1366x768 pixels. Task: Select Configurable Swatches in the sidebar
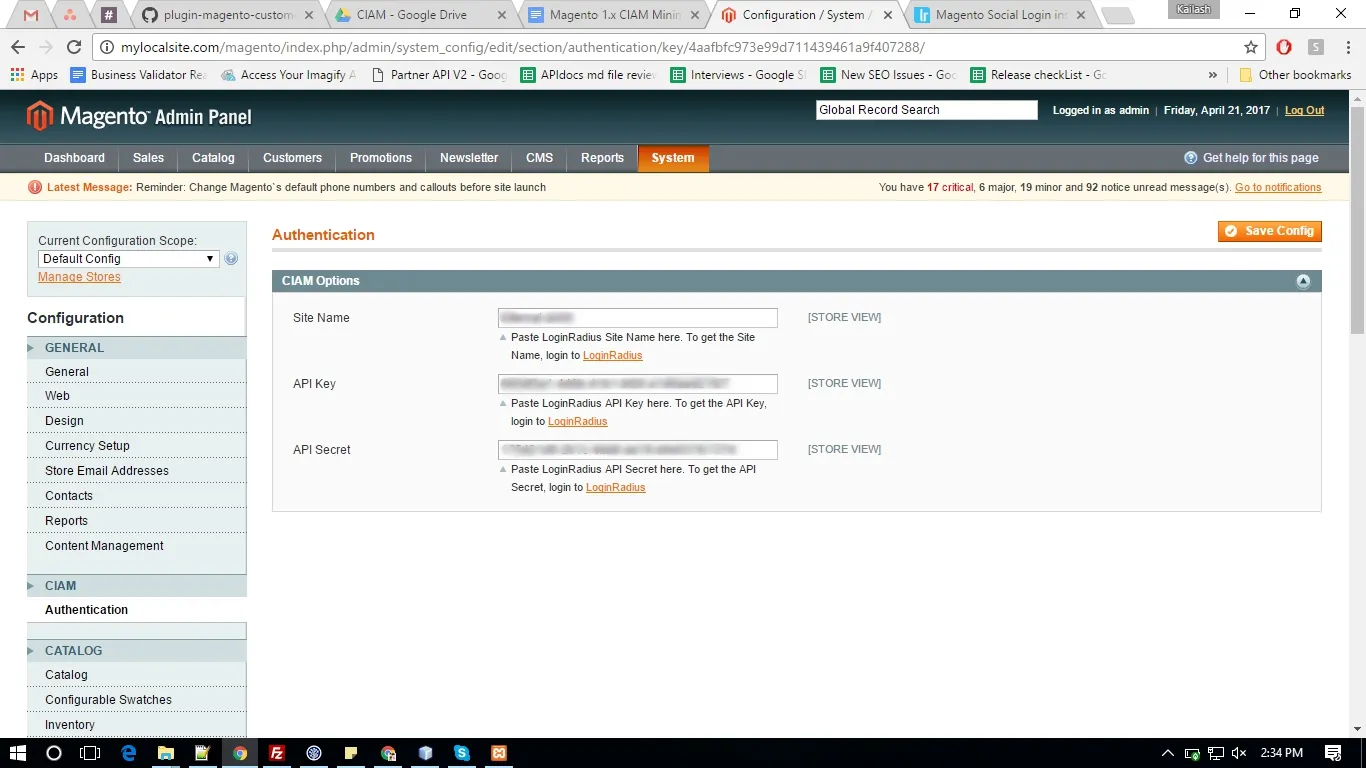[x=108, y=700]
